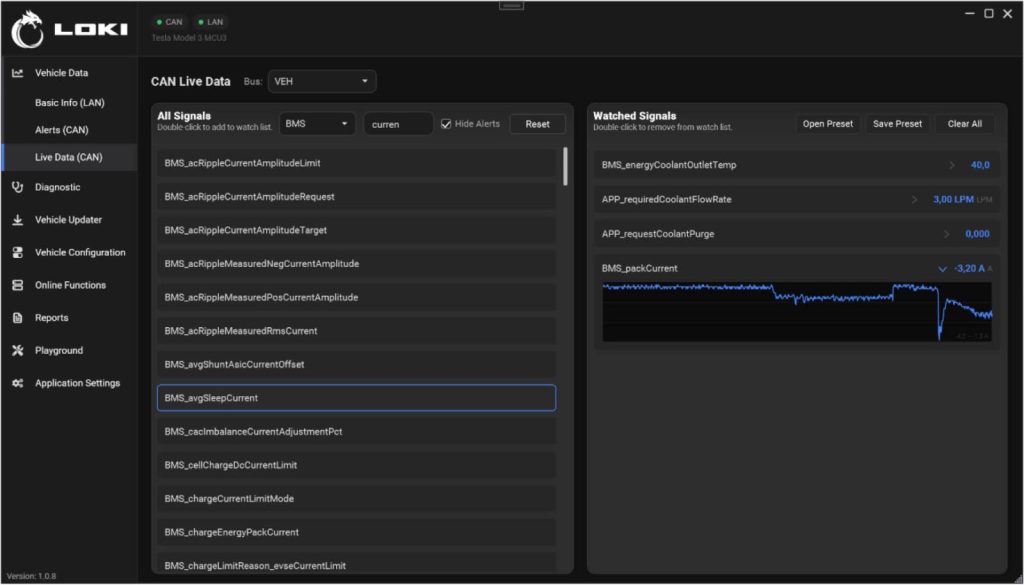Image resolution: width=1024 pixels, height=585 pixels.
Task: Select BMS_avgSleepCurrent signal row
Action: [357, 398]
